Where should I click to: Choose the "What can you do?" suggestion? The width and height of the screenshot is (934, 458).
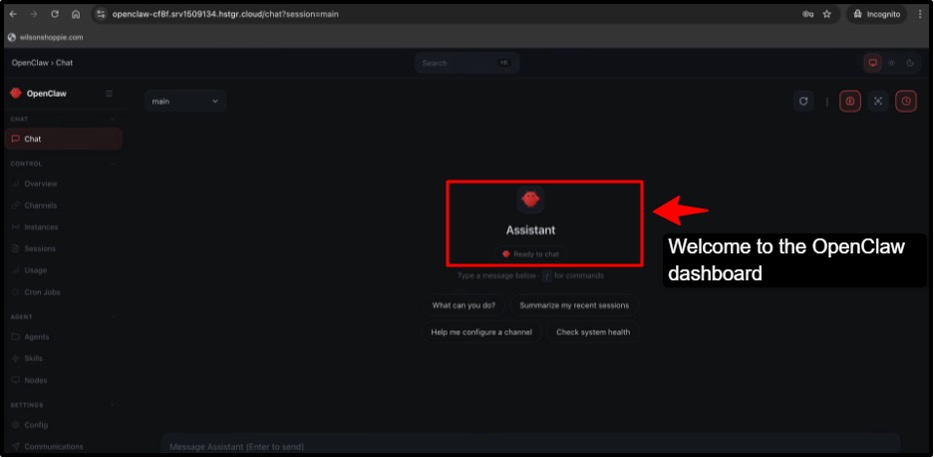463,306
